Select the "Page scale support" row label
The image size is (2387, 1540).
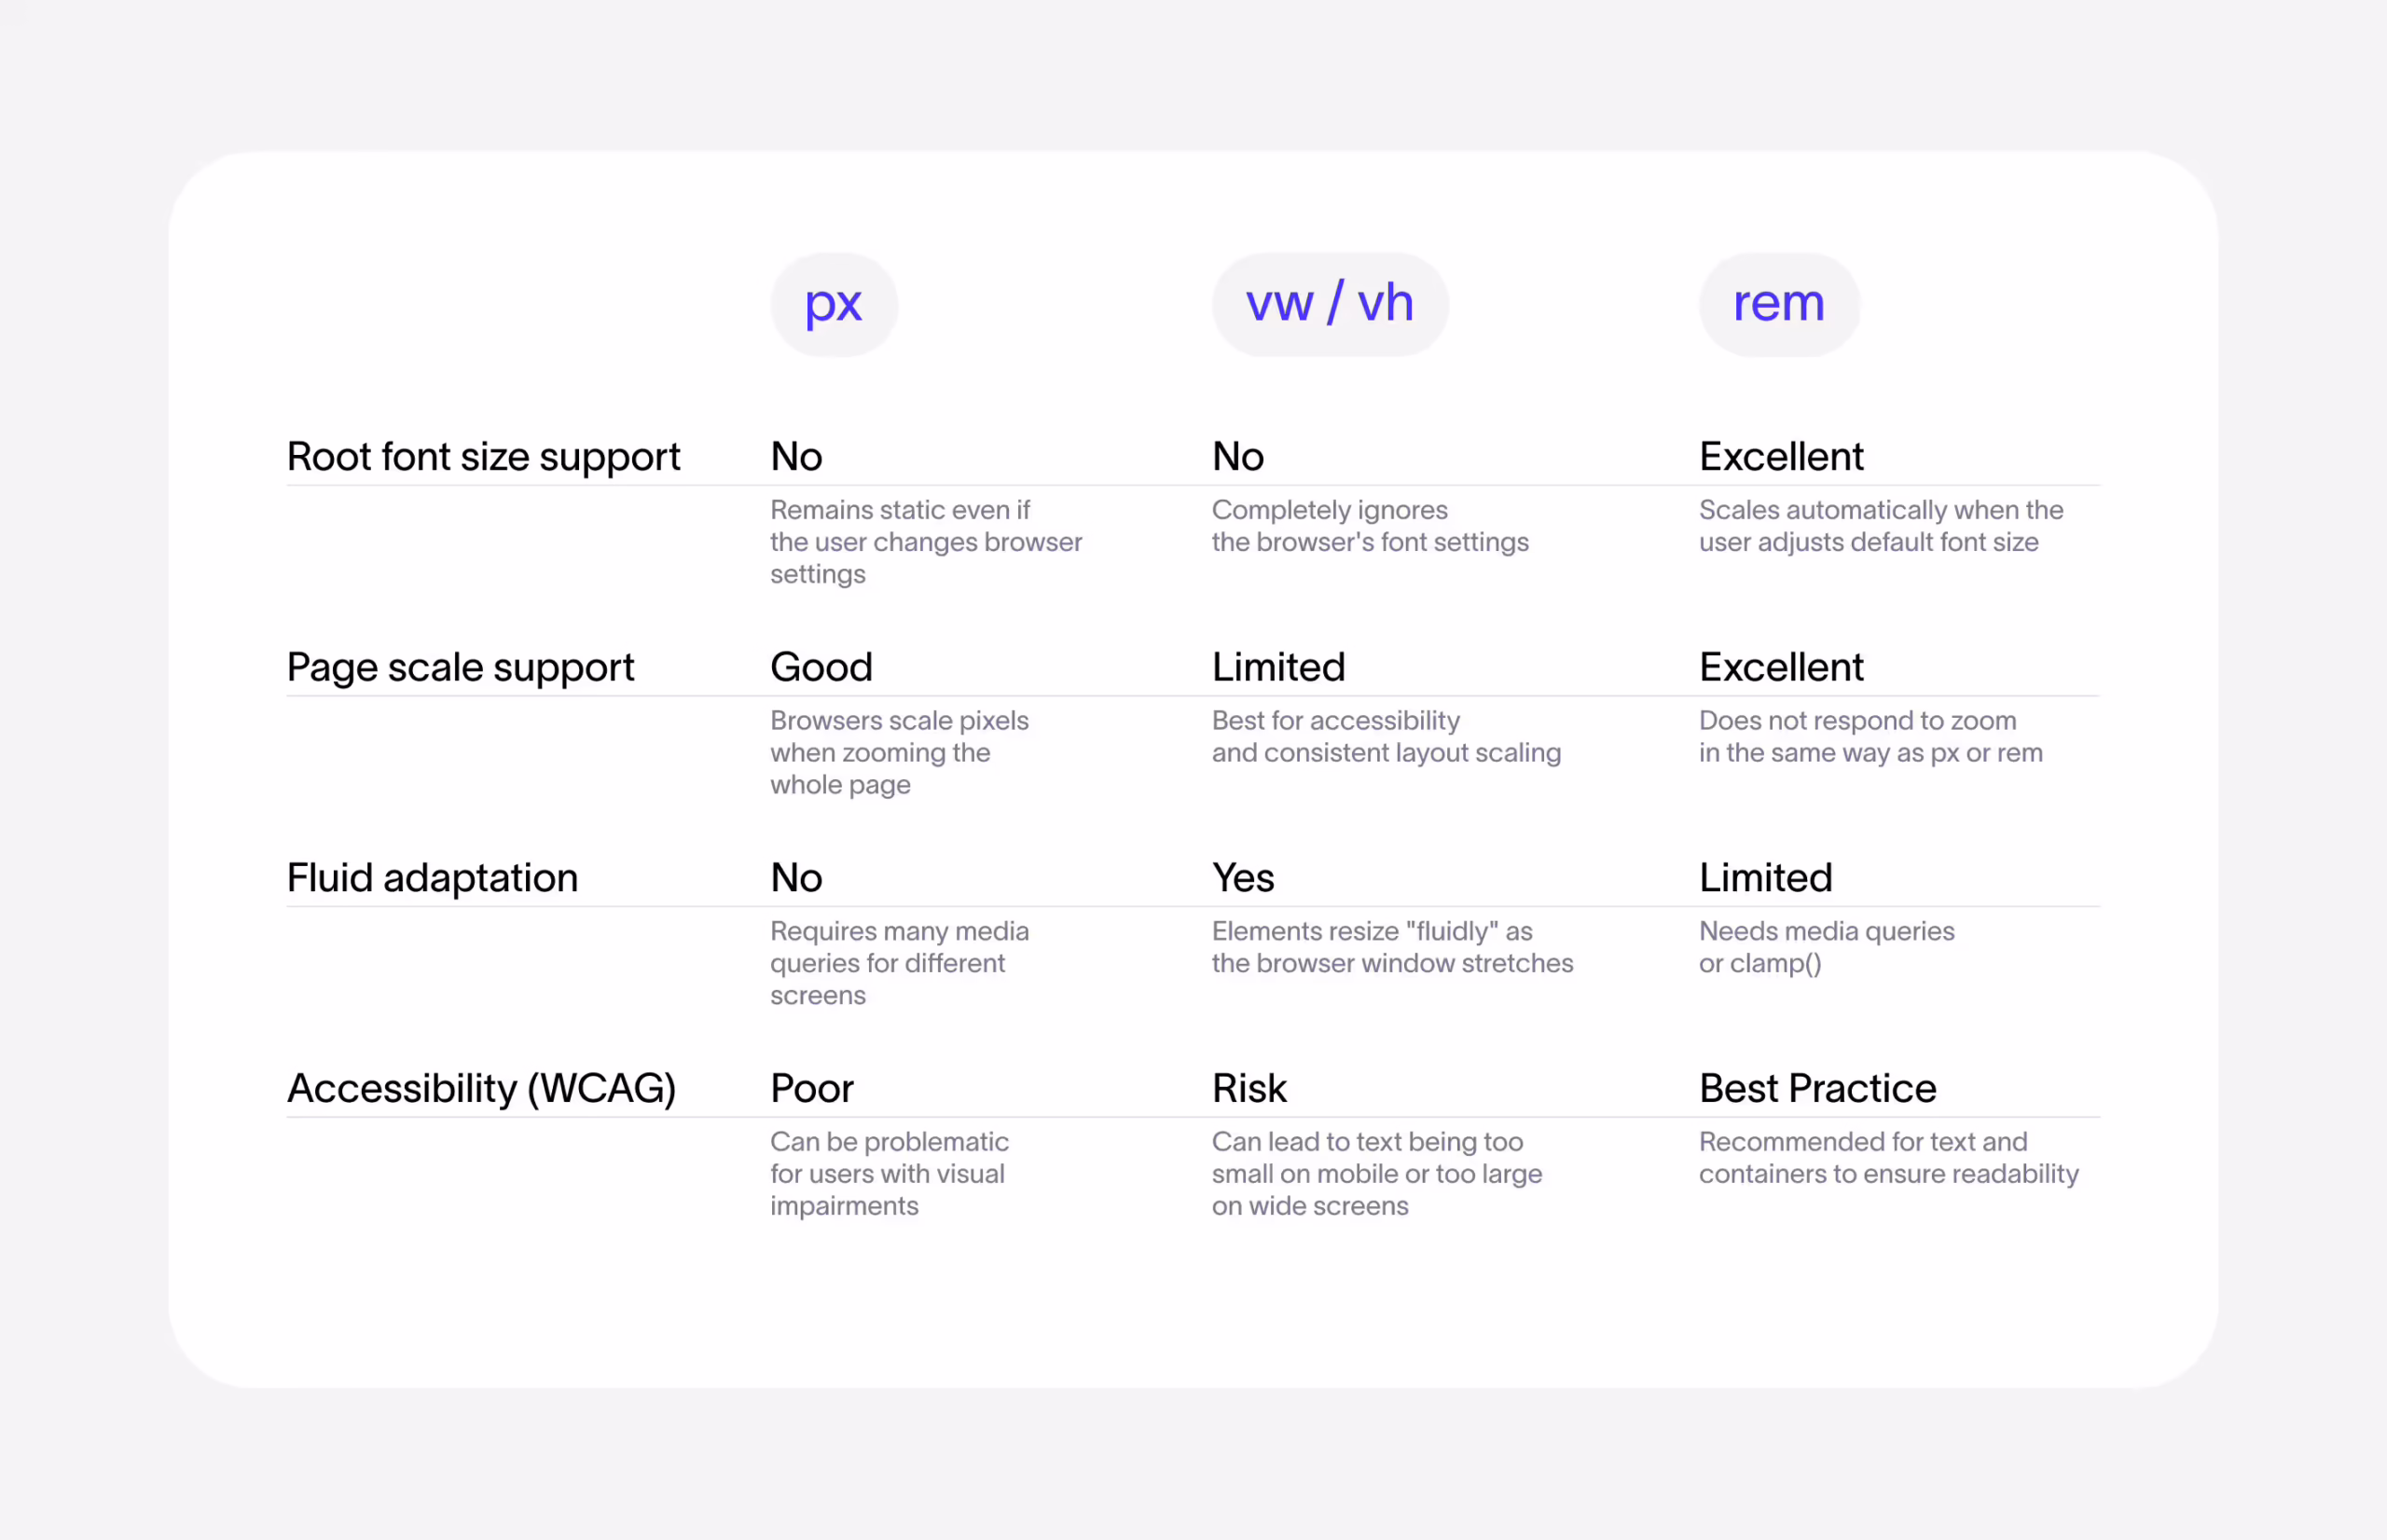[x=460, y=667]
